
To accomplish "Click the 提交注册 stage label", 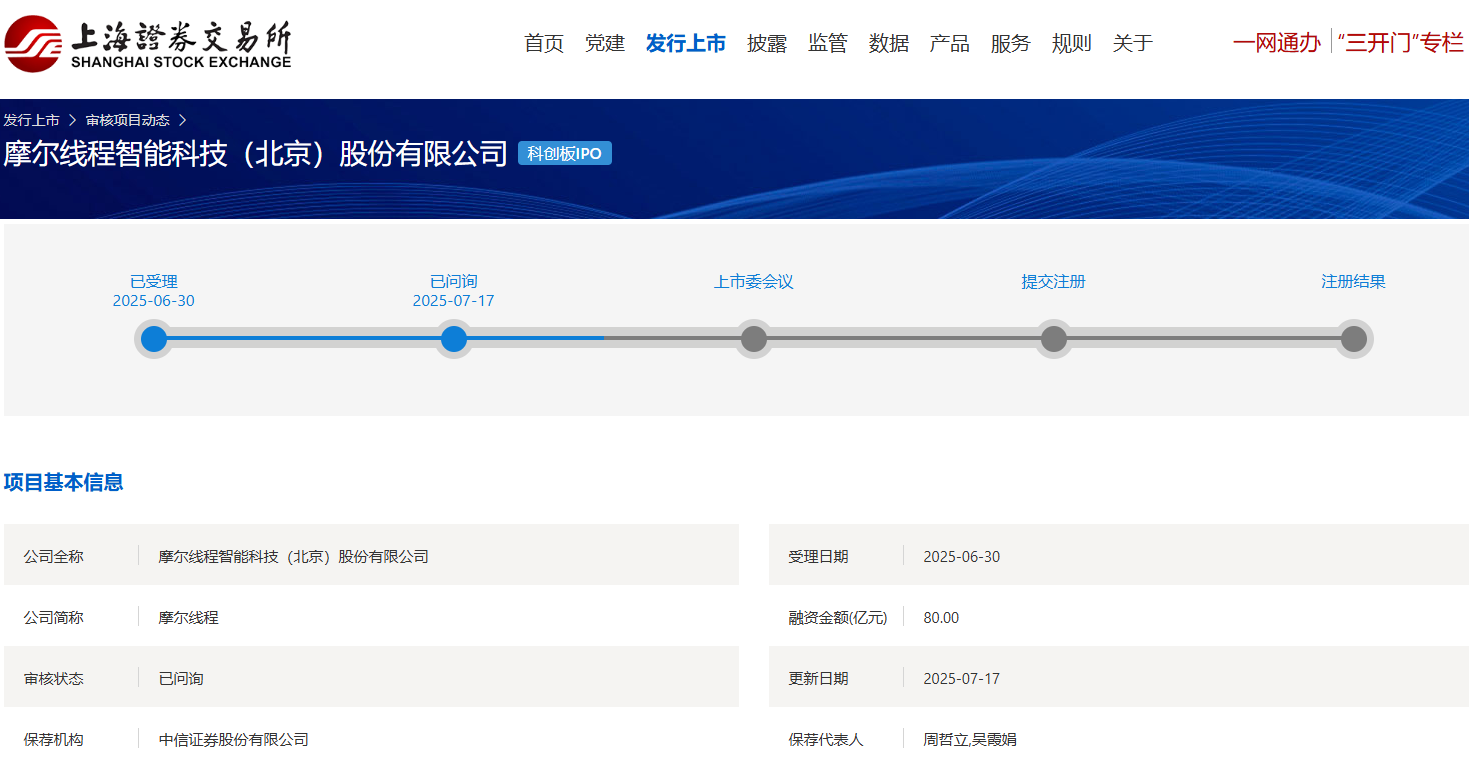I will point(1054,282).
